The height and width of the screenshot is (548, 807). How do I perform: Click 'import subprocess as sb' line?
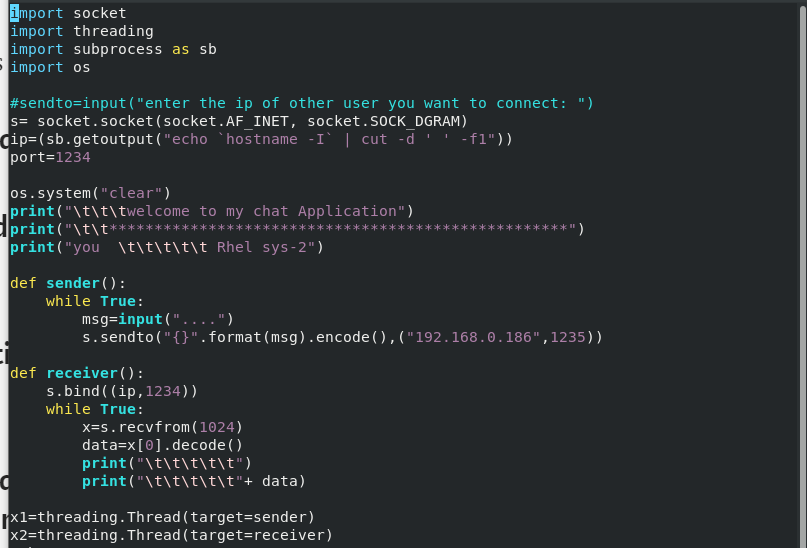pos(113,49)
